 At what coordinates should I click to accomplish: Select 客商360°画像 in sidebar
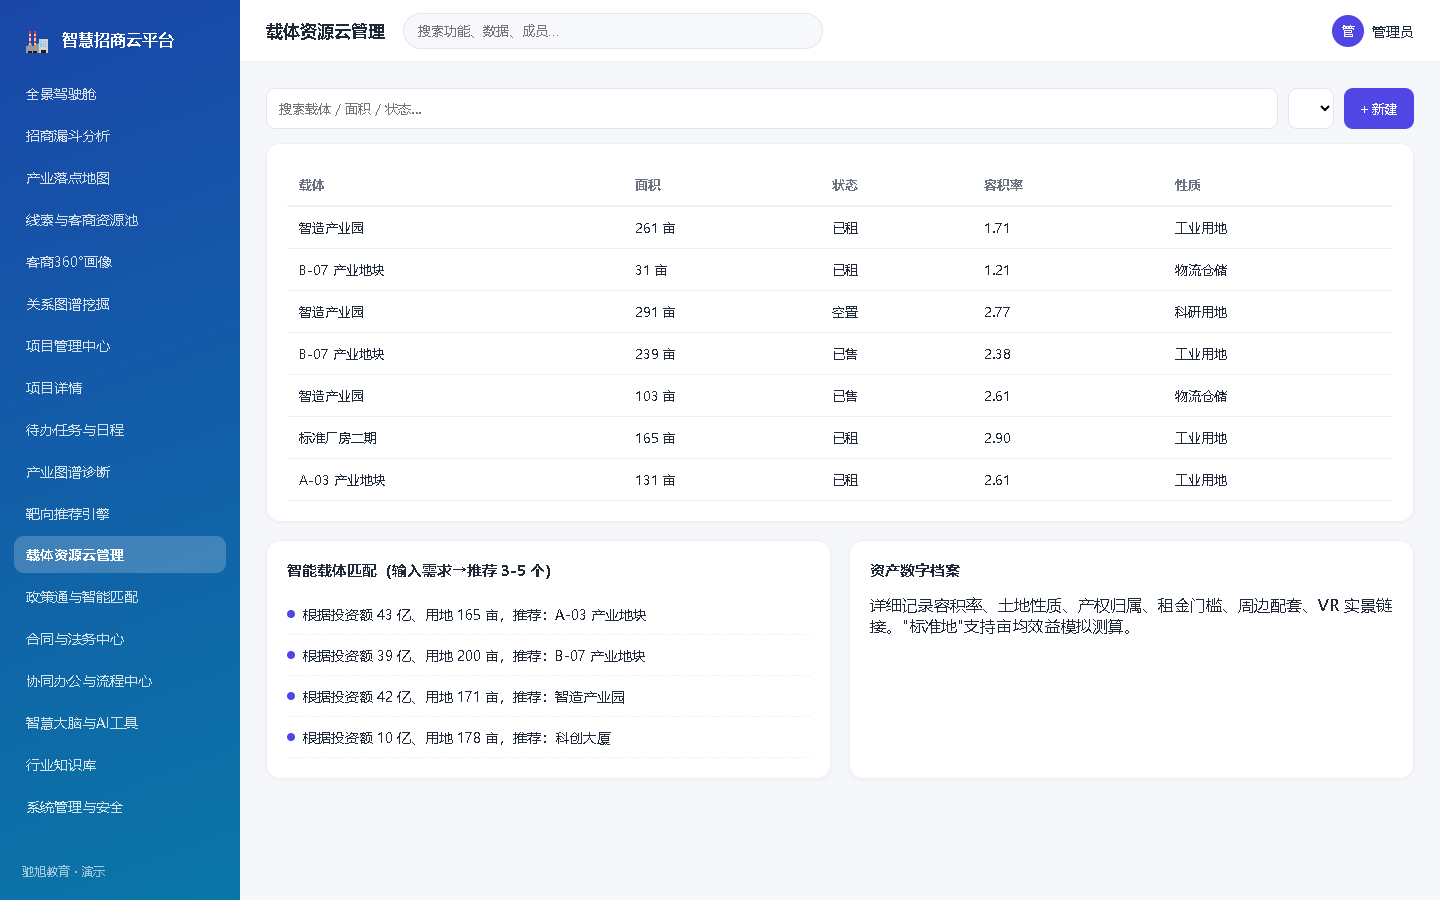pos(120,262)
